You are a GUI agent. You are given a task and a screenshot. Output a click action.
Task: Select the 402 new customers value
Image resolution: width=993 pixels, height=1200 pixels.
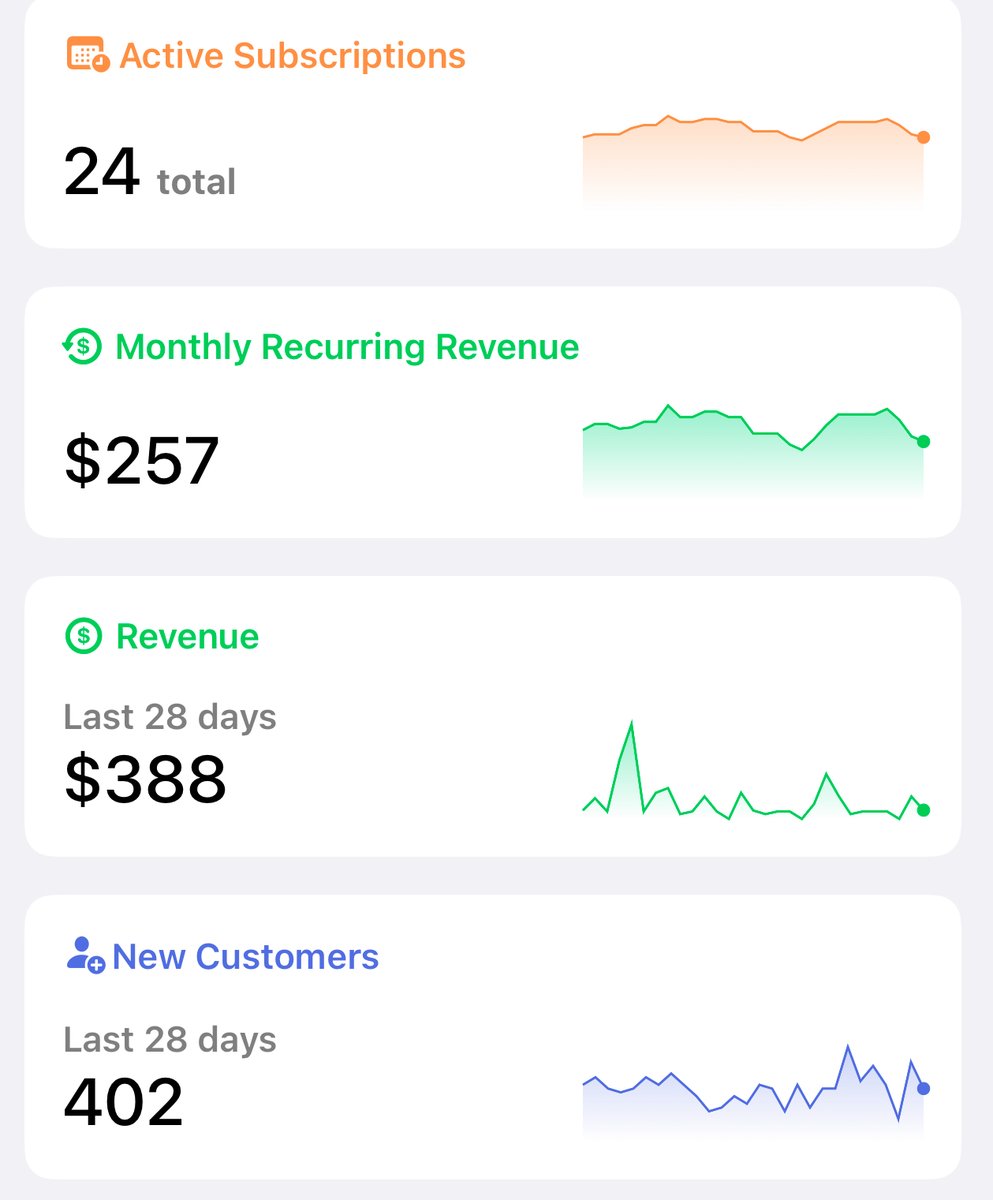point(124,1101)
